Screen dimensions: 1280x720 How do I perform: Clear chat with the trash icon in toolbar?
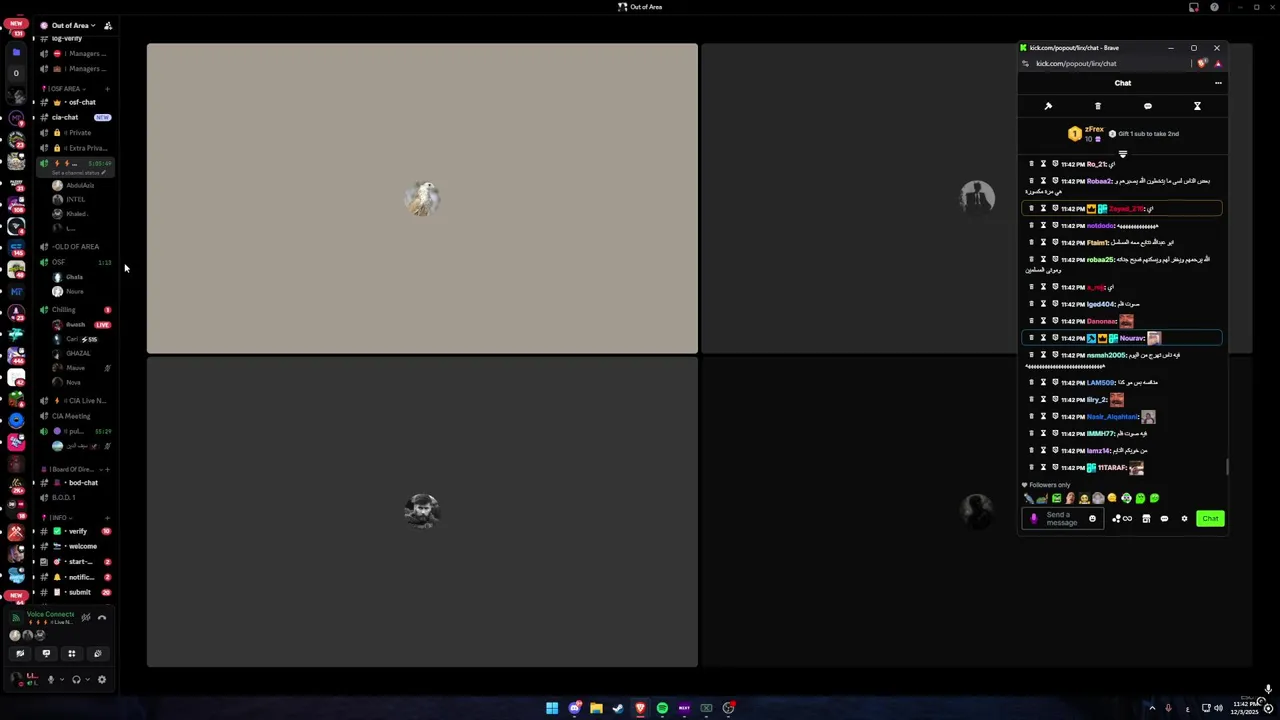(1098, 106)
